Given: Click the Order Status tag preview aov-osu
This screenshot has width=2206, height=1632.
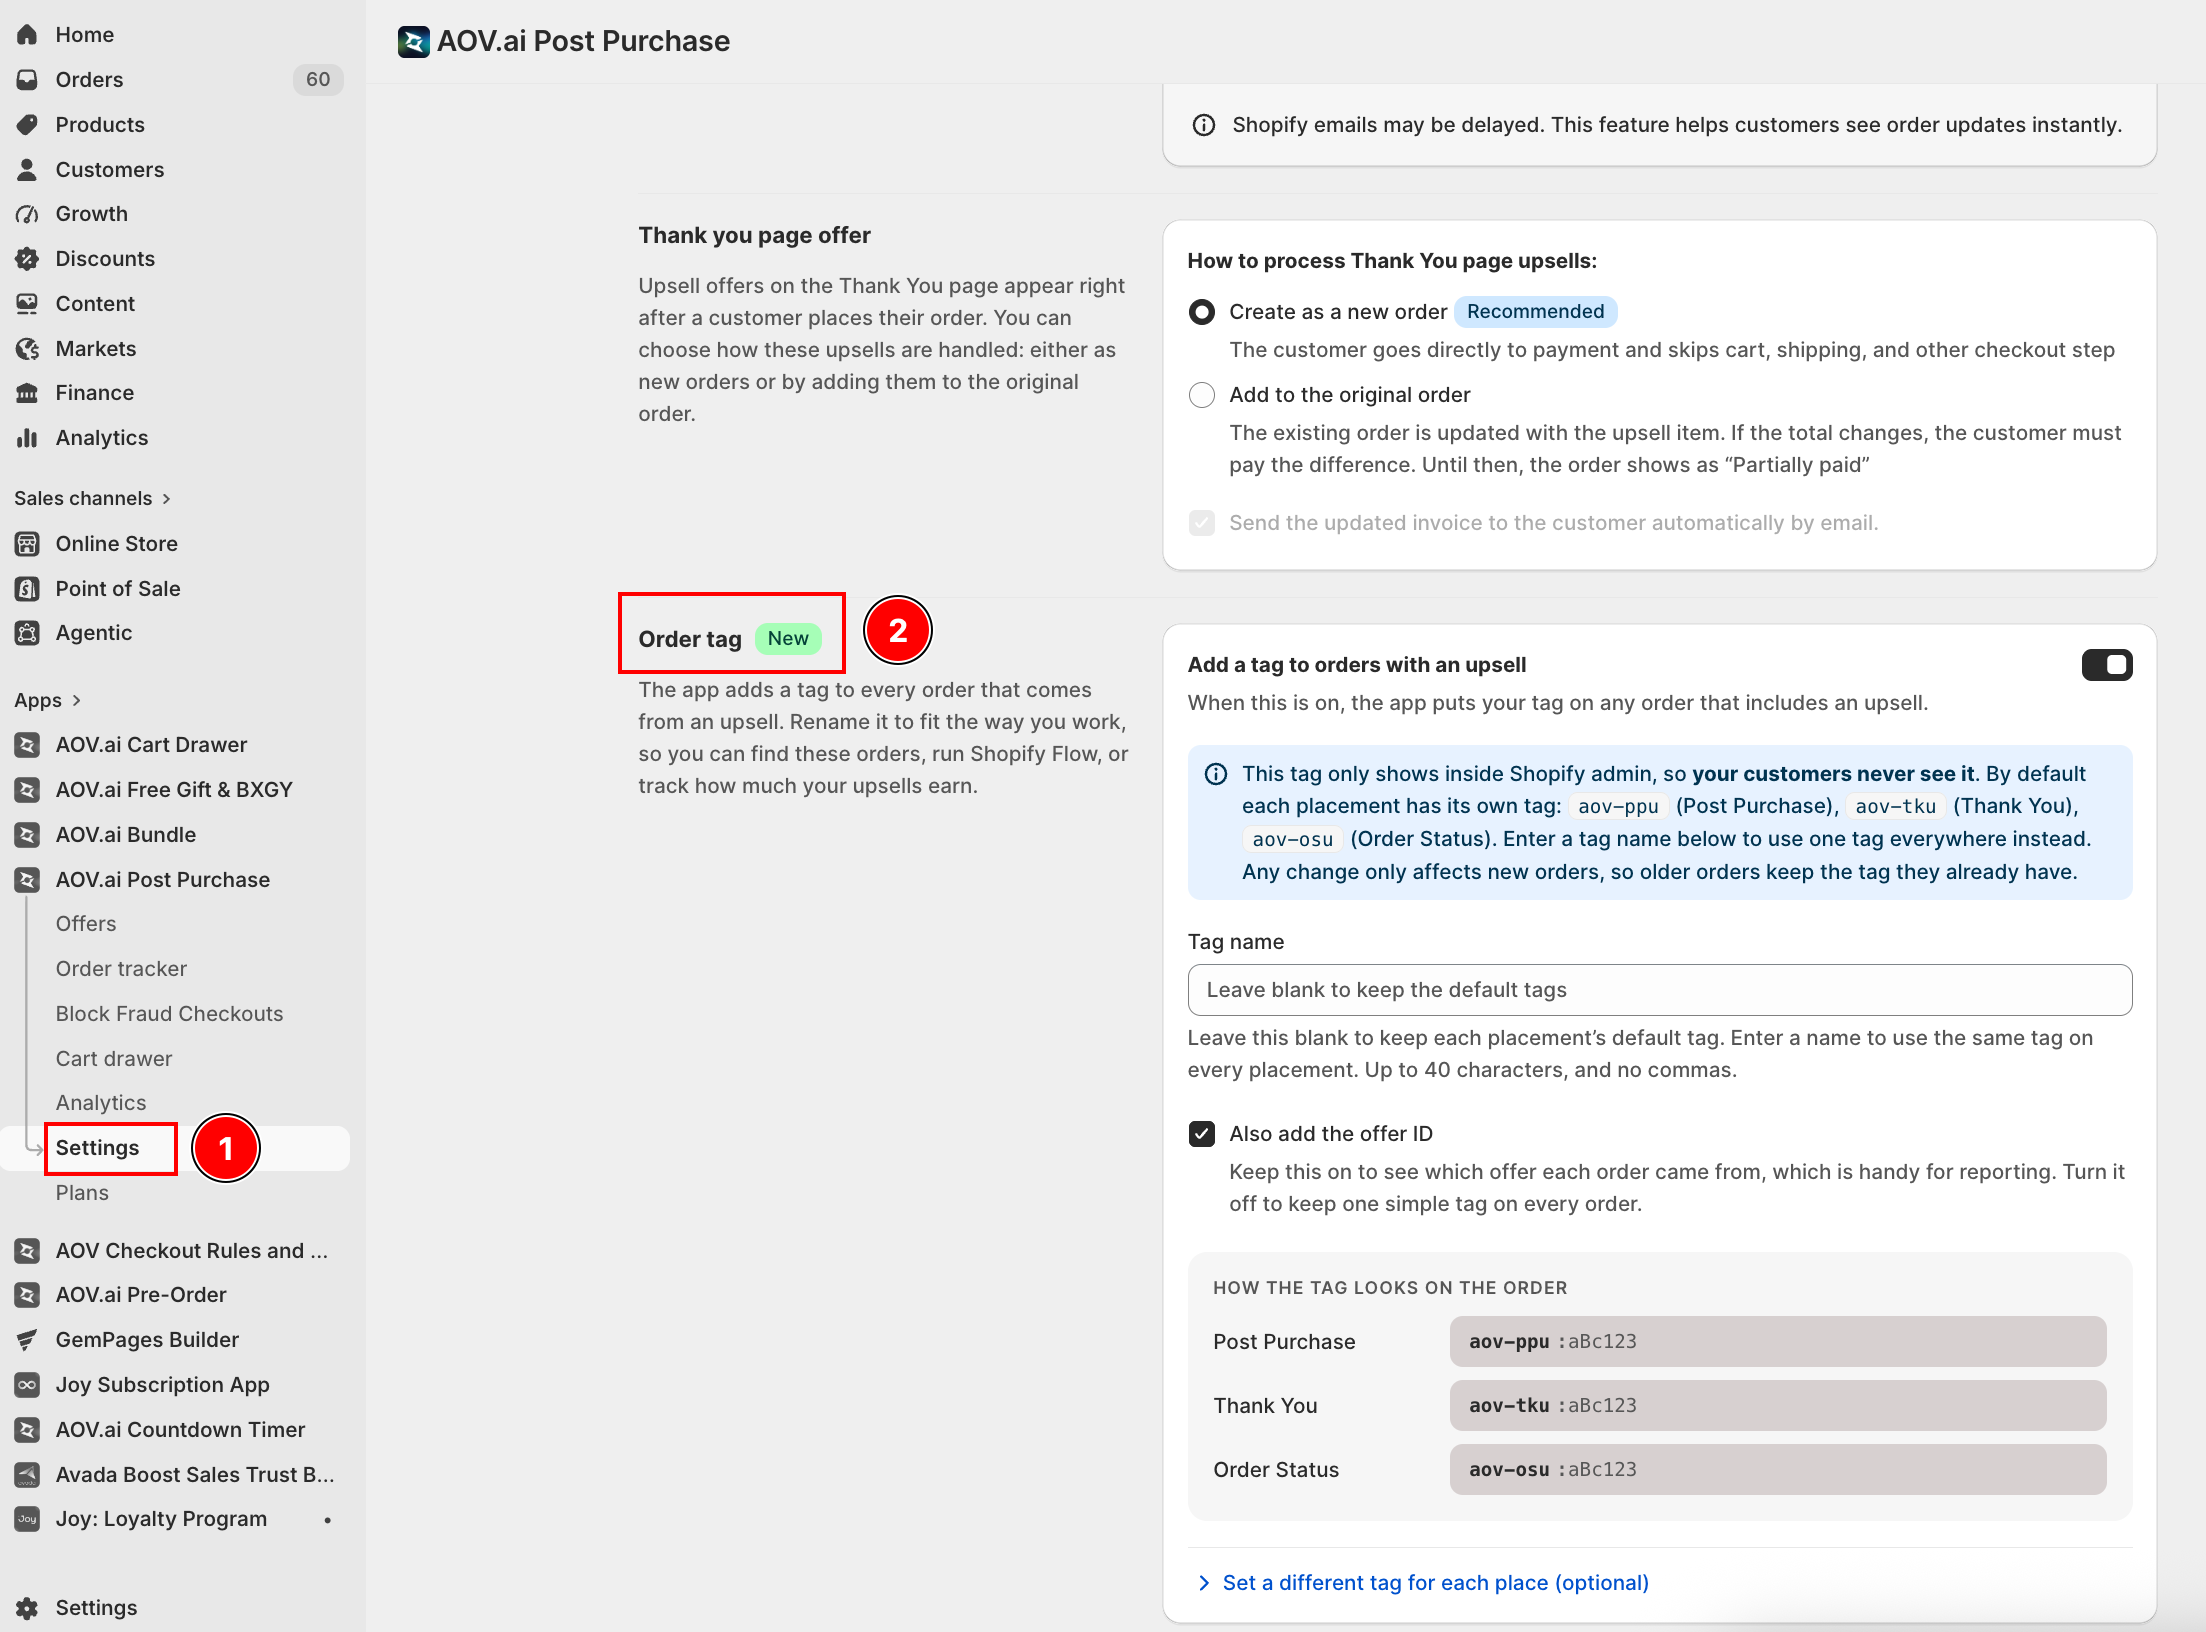Looking at the screenshot, I should 1777,1470.
